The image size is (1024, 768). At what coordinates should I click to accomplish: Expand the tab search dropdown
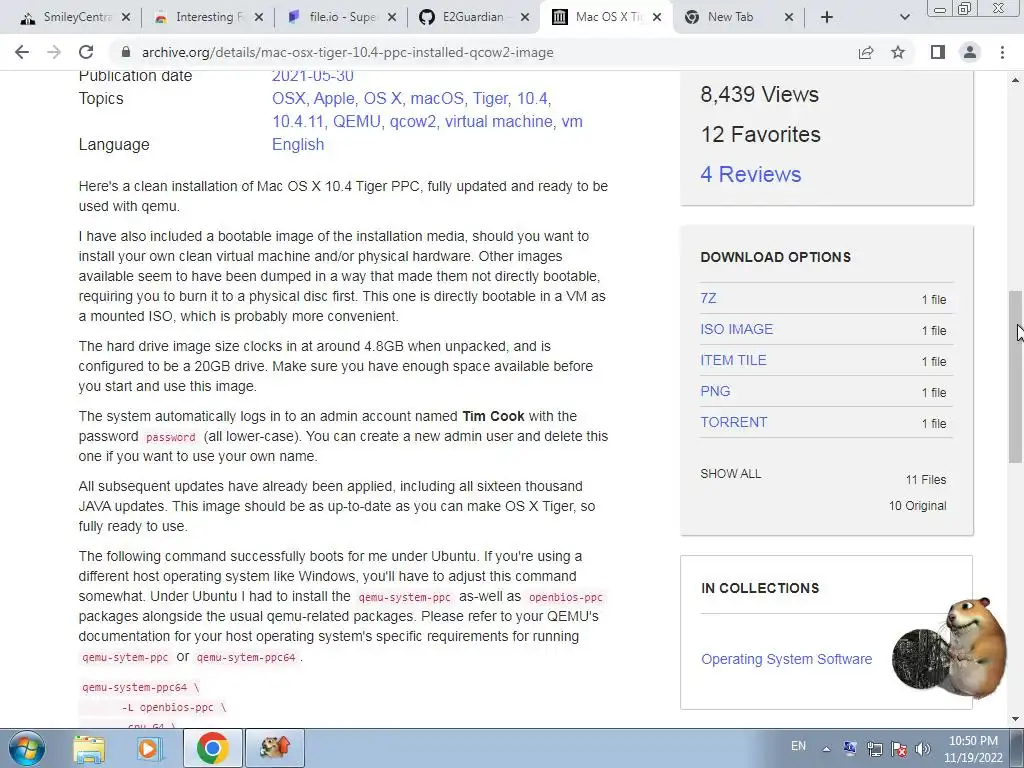pos(904,18)
